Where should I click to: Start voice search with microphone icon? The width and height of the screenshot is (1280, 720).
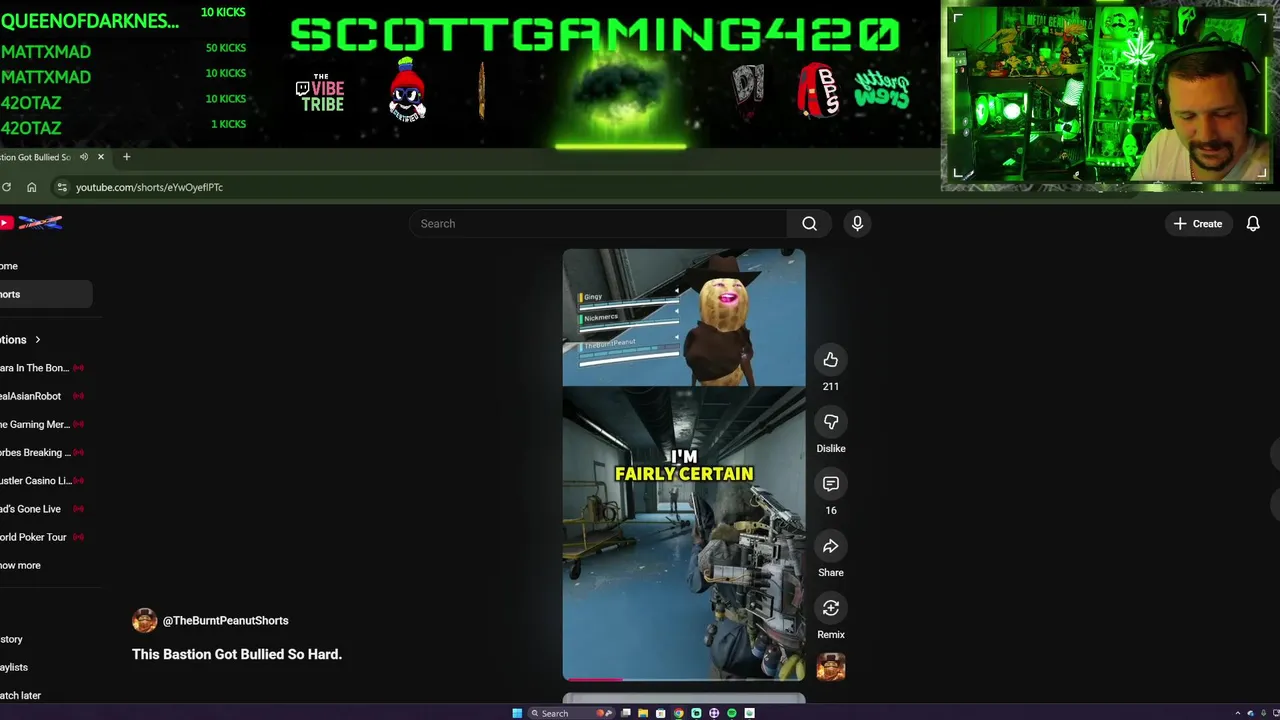click(x=857, y=224)
